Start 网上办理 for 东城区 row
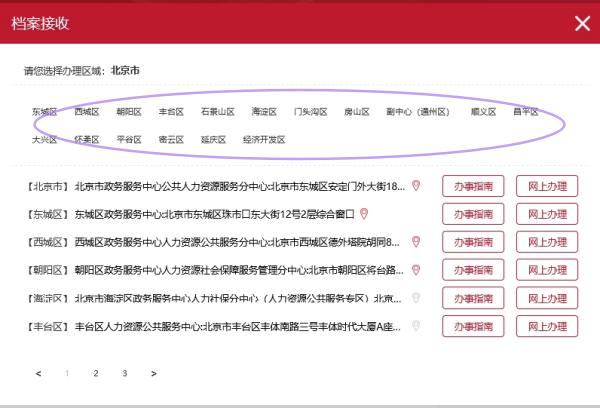Viewport: 600px width, 408px height. (547, 214)
